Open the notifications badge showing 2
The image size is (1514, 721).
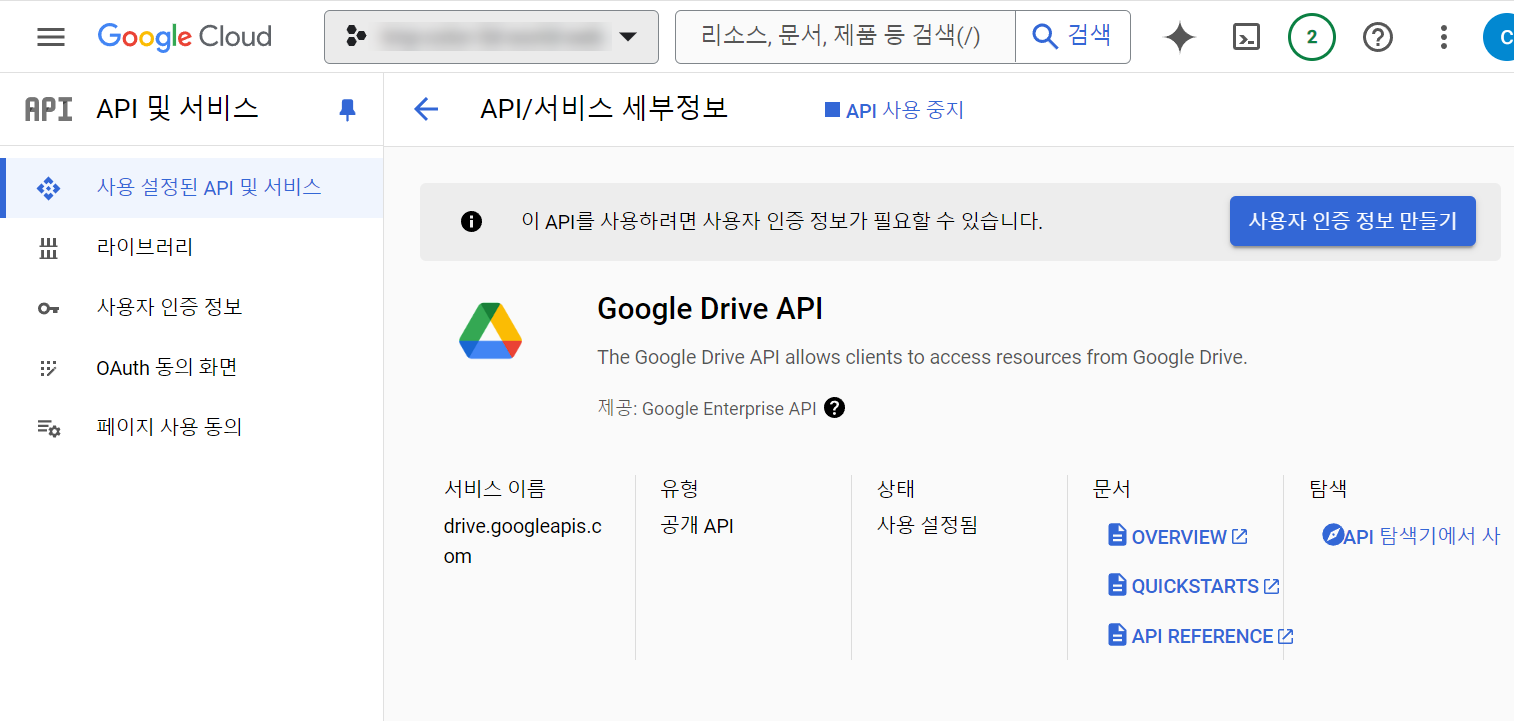click(1312, 38)
